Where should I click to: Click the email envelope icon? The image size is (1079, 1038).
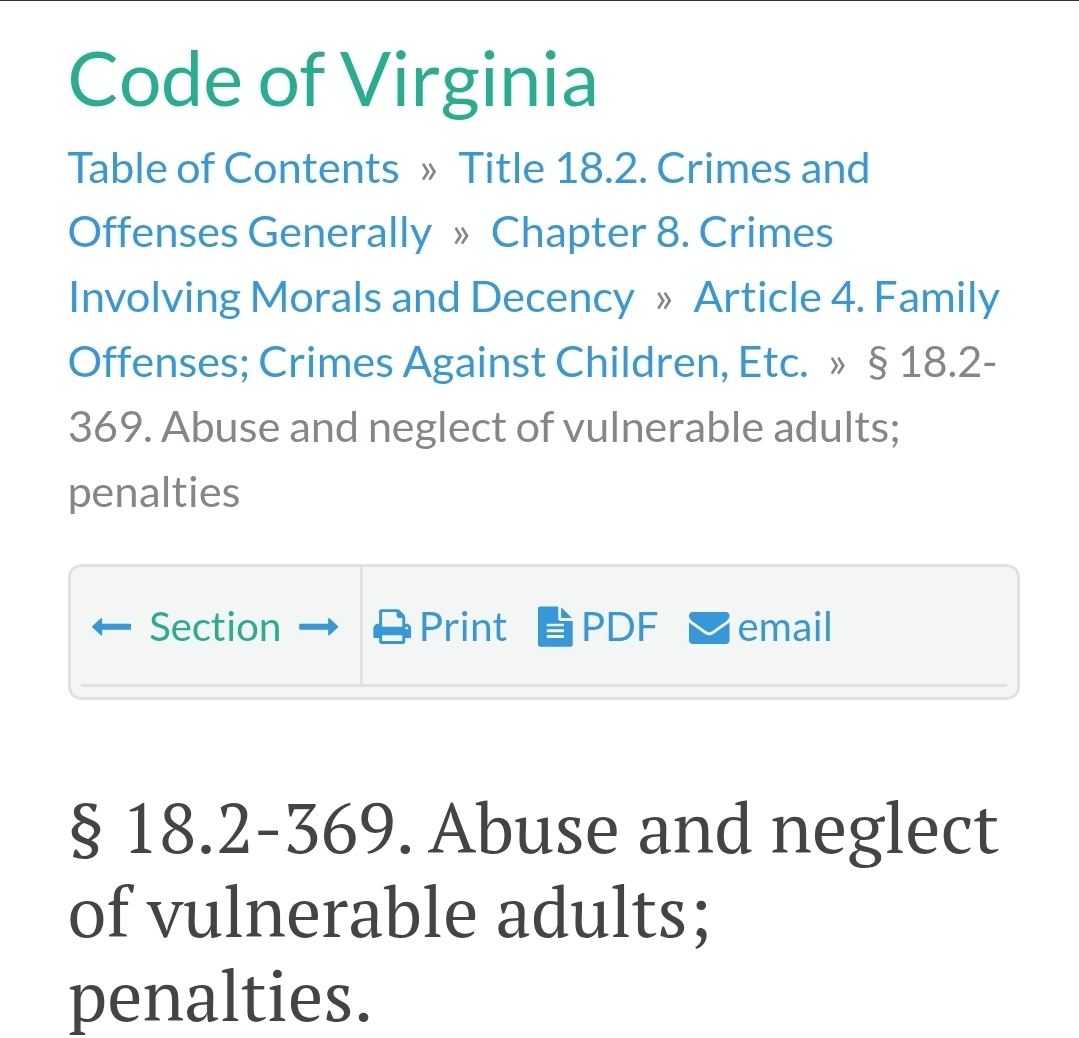(x=708, y=628)
